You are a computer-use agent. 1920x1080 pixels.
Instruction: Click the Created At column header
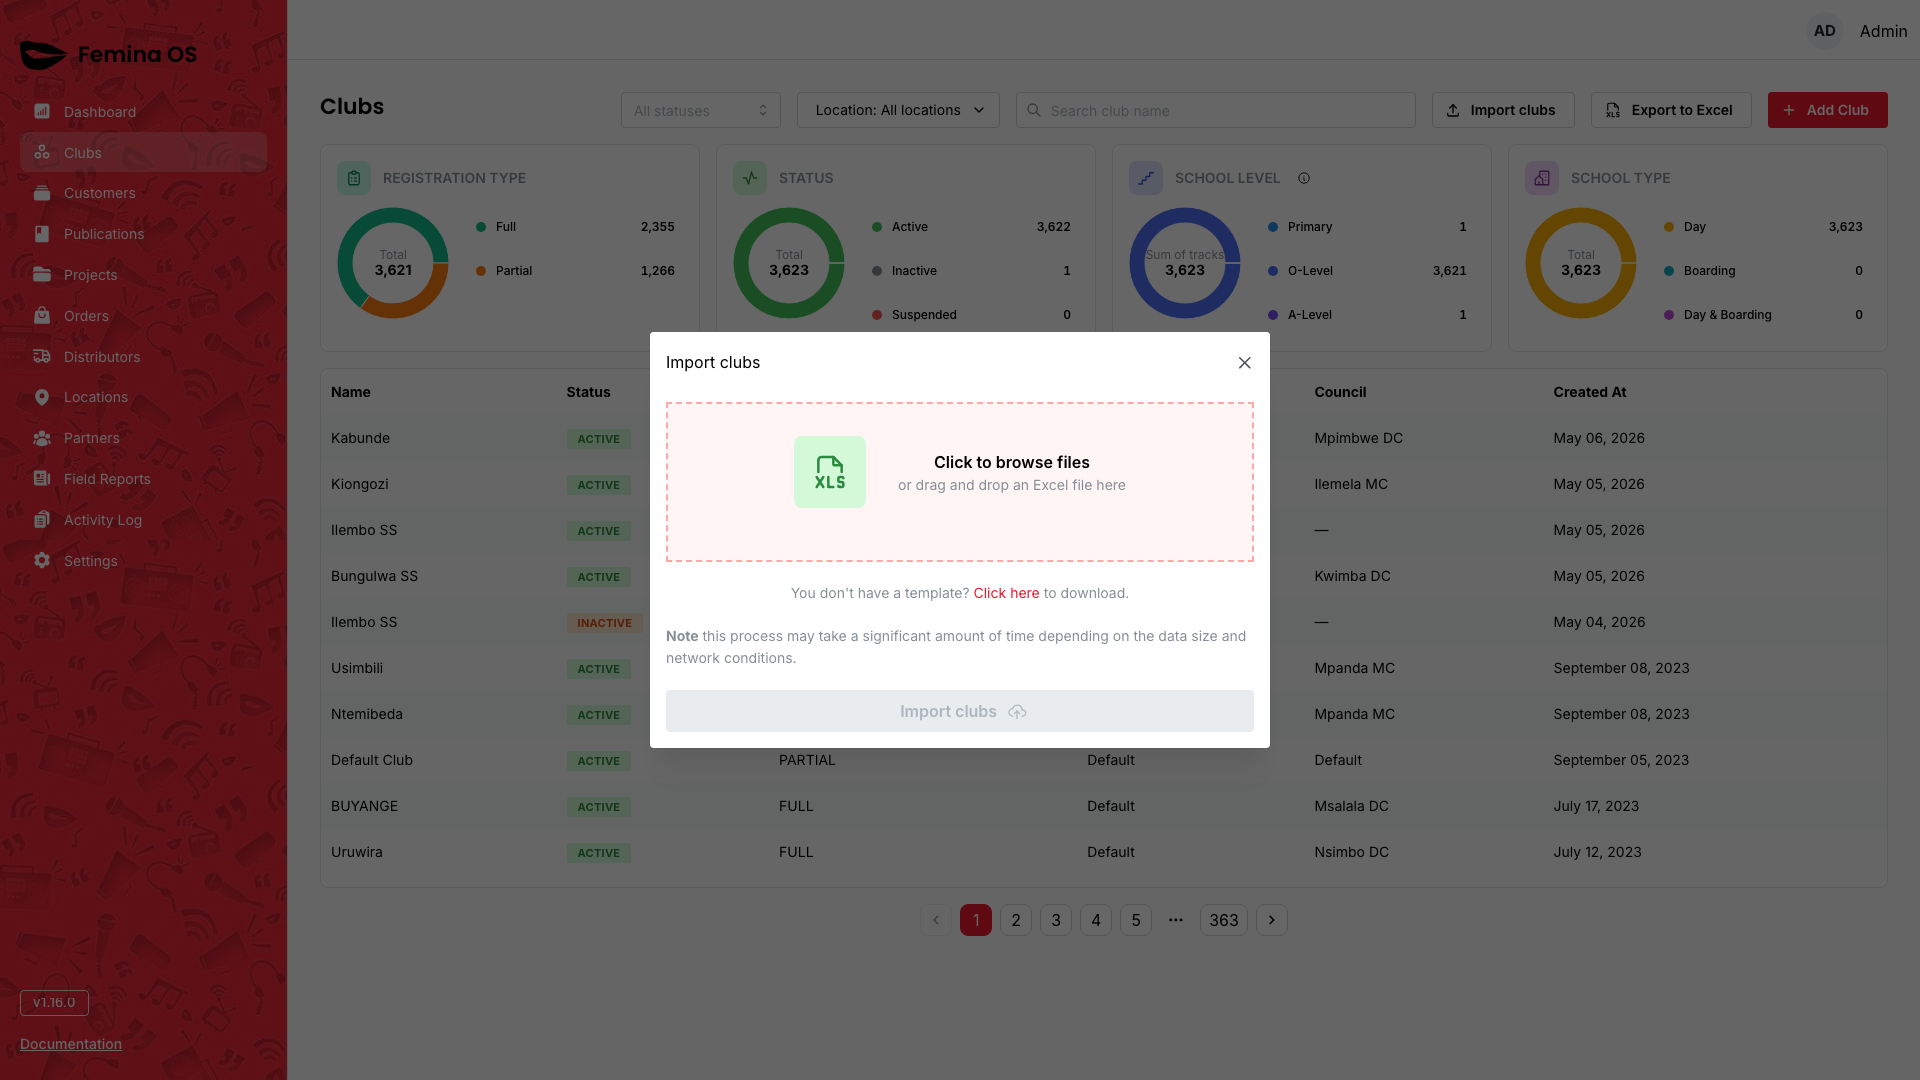click(1589, 392)
